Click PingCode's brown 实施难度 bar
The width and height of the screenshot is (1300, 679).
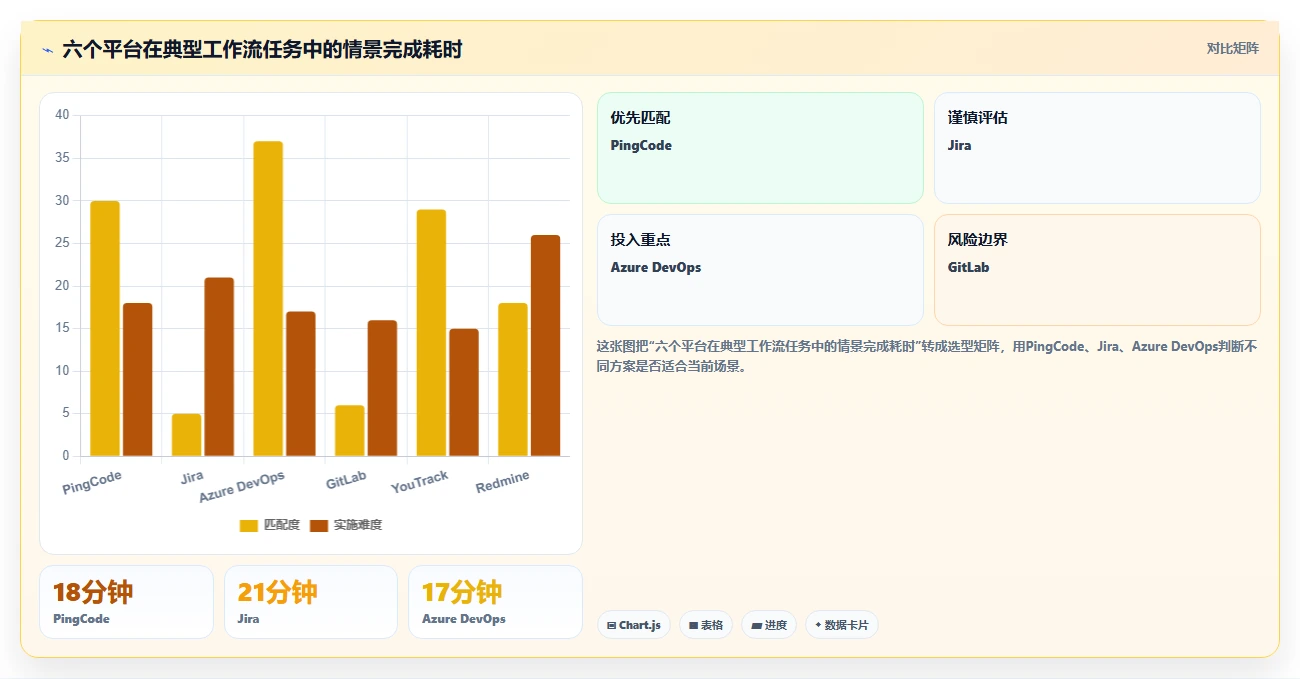pos(137,379)
